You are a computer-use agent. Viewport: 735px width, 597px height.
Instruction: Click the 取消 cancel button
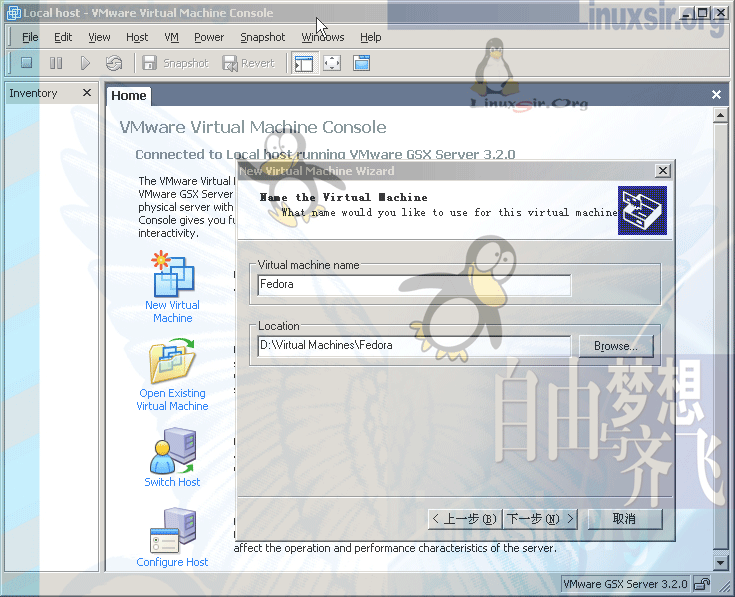tap(624, 519)
